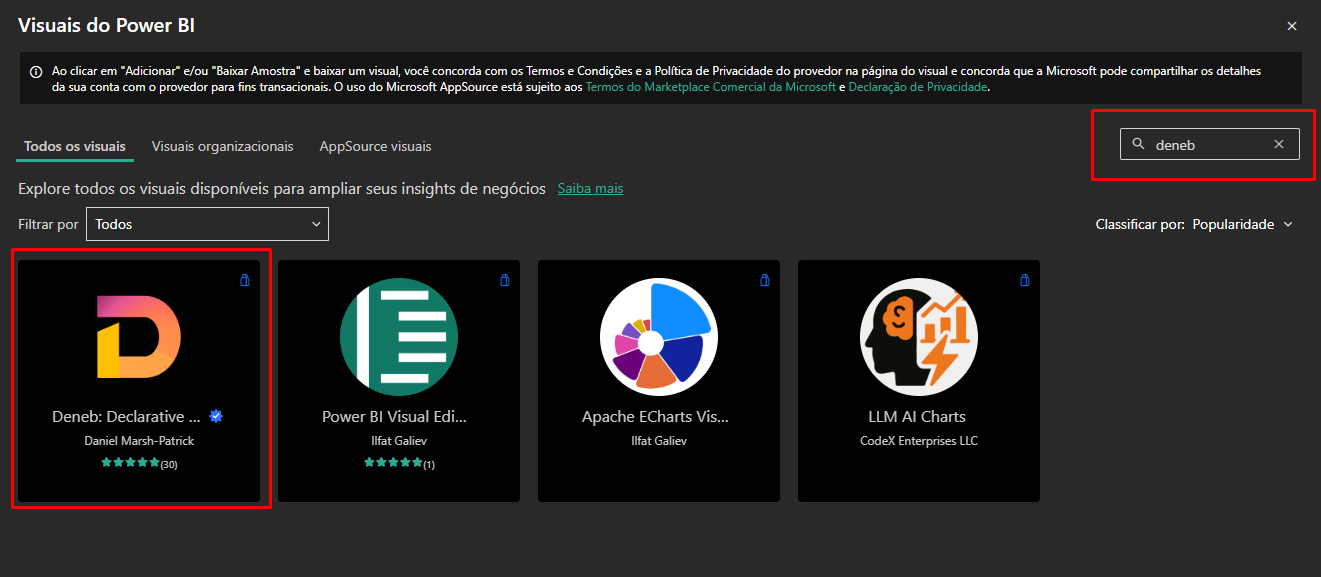Open the Deneb visual card thumbnail
This screenshot has width=1321, height=577.
pos(140,336)
